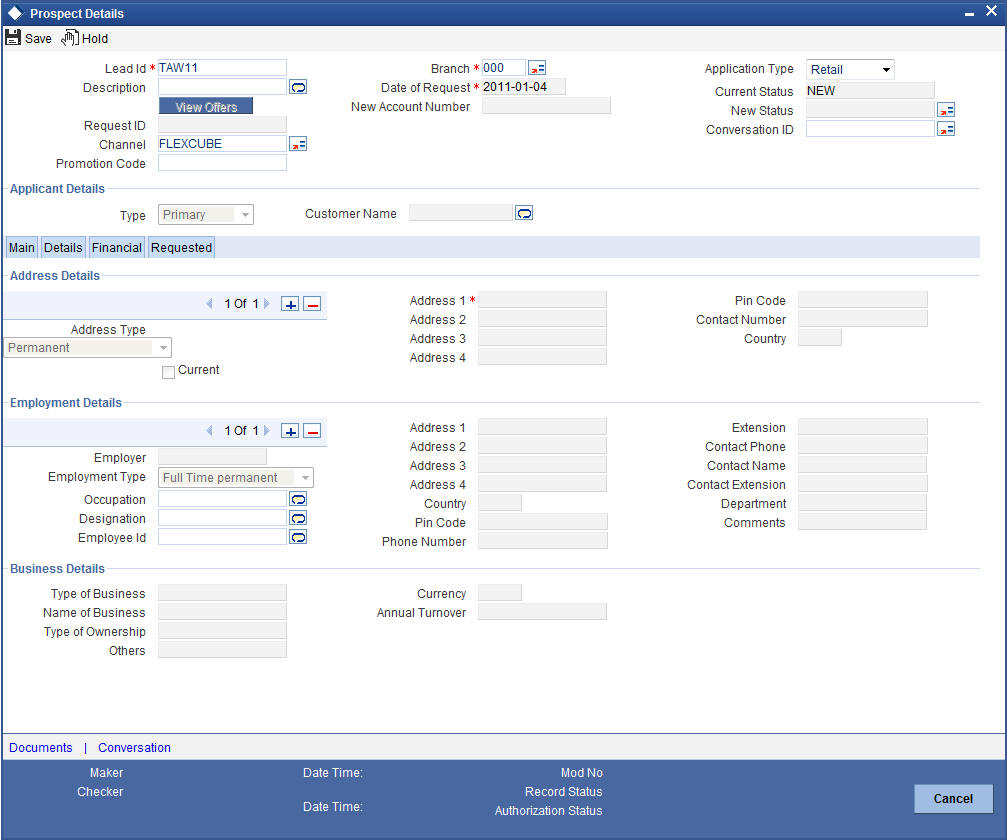Click the Save floppy disk icon
Viewport: 1007px width, 840px height.
(13, 37)
